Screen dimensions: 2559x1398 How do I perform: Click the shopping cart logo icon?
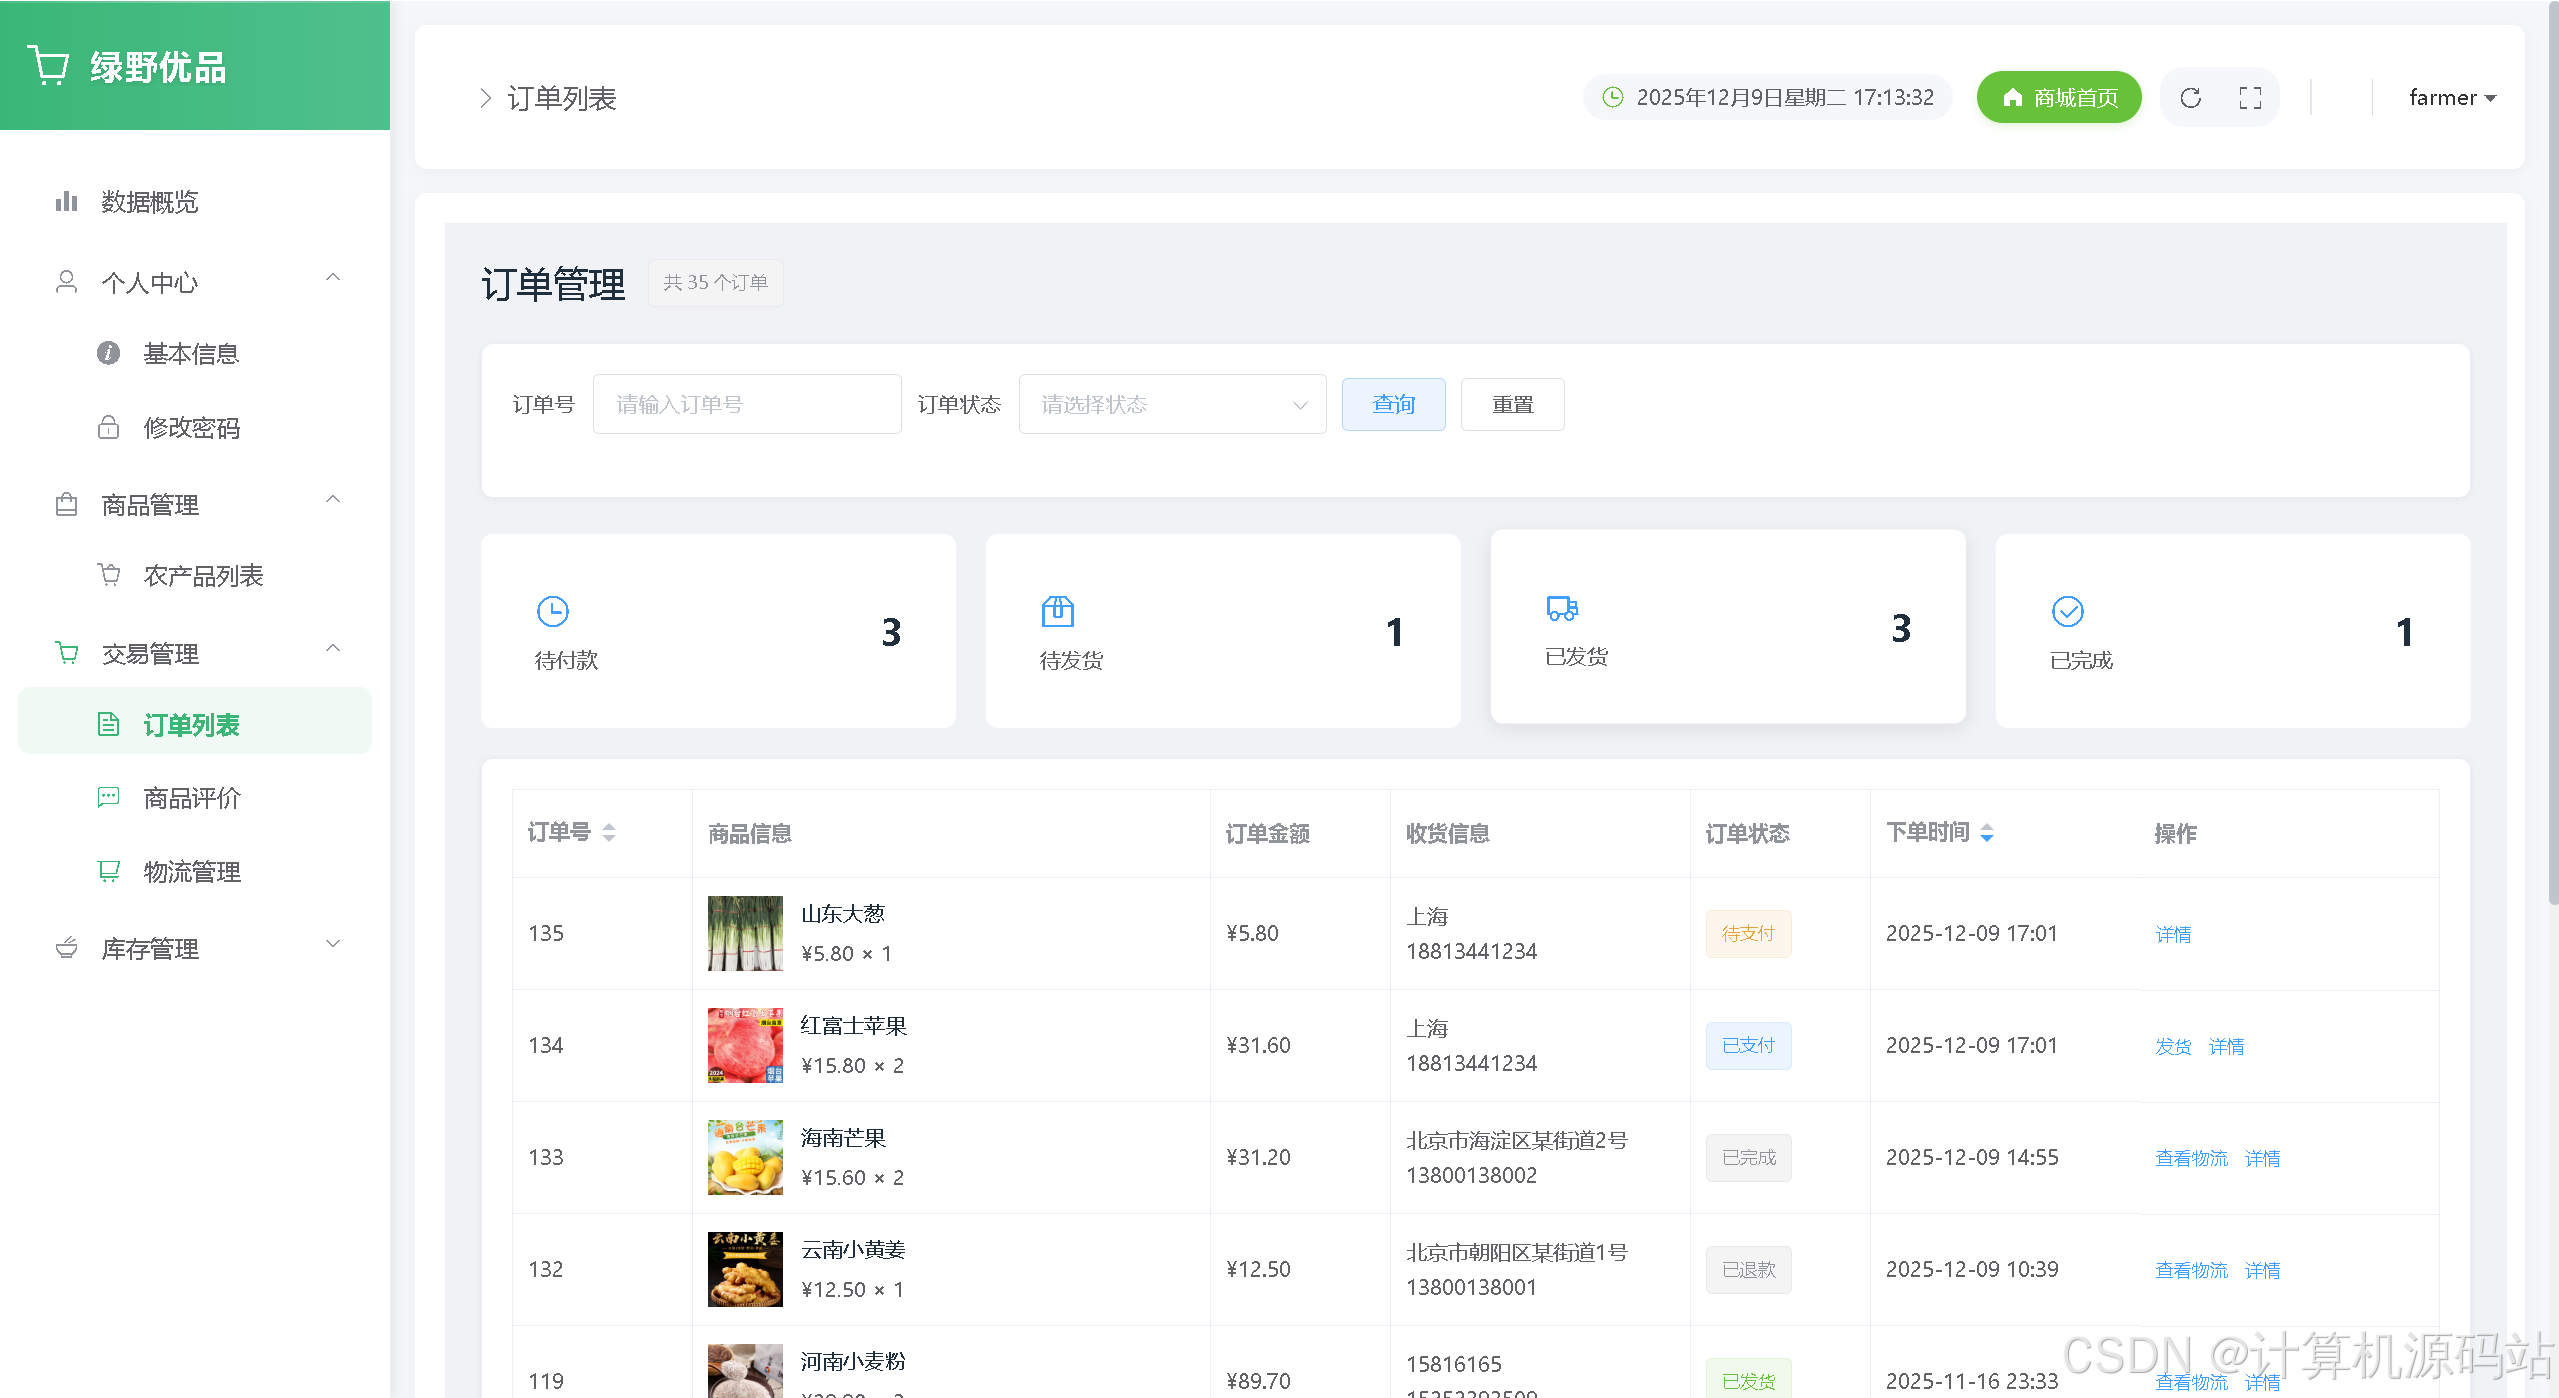pos(48,66)
